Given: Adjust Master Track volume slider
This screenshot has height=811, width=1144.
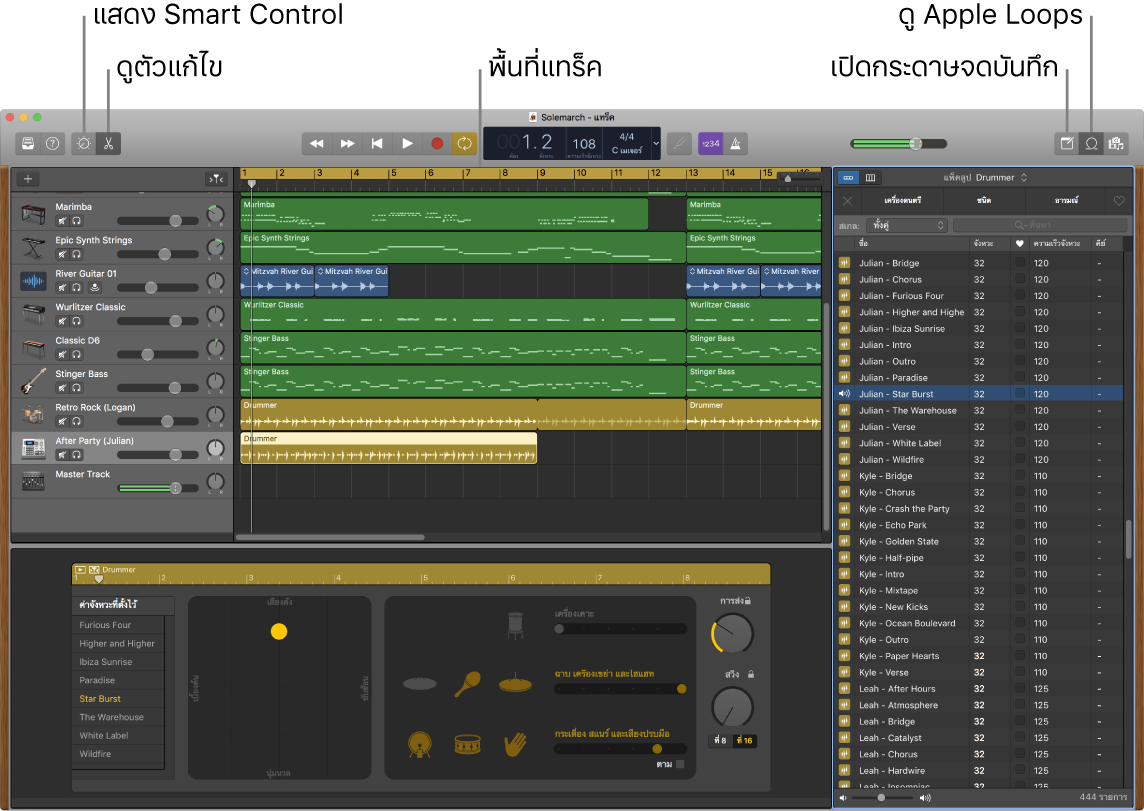Looking at the screenshot, I should (158, 488).
